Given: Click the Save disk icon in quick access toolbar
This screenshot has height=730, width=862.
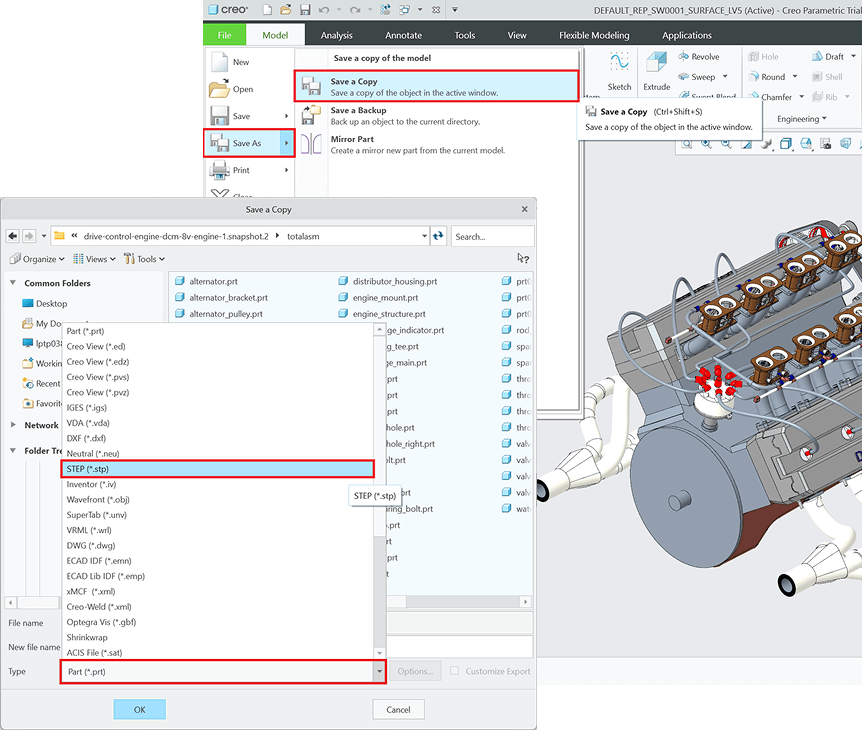Looking at the screenshot, I should coord(305,9).
